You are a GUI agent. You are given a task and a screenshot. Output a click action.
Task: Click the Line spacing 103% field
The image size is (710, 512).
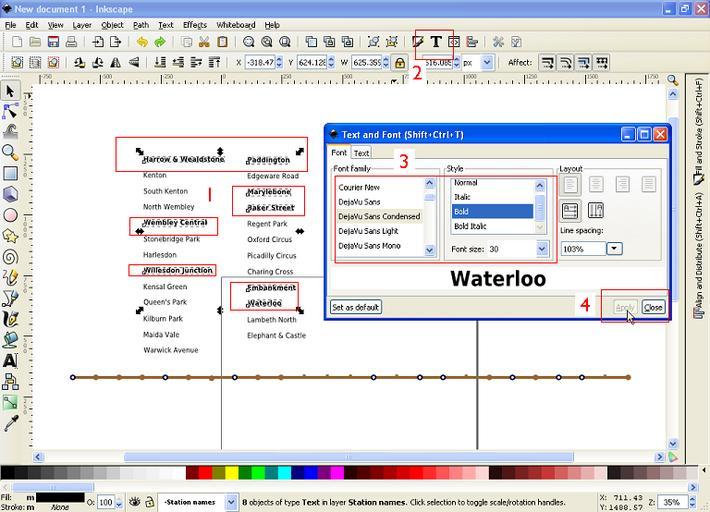pyautogui.click(x=583, y=249)
